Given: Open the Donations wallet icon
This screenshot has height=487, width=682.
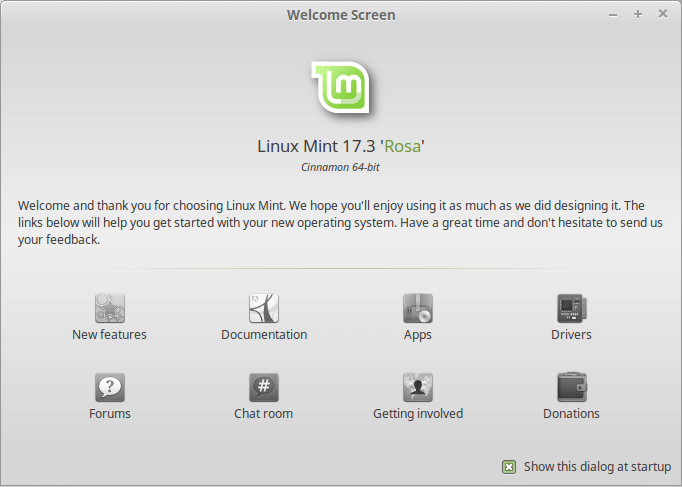Looking at the screenshot, I should coord(572,387).
